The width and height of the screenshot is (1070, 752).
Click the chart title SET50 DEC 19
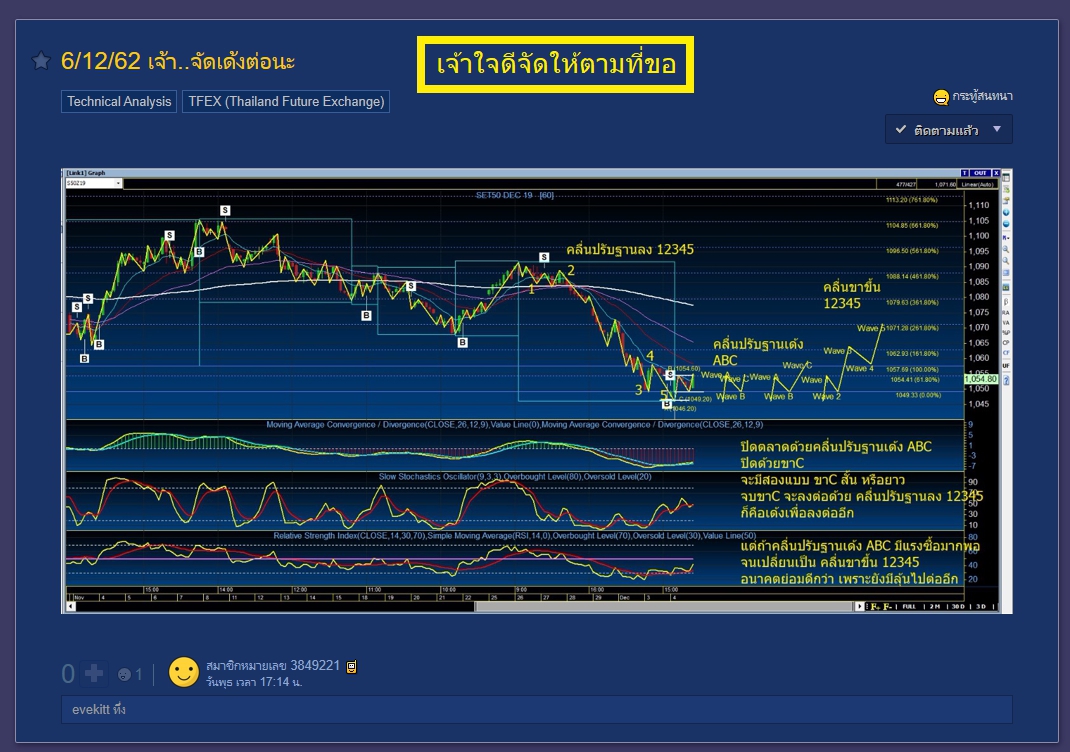[x=504, y=195]
